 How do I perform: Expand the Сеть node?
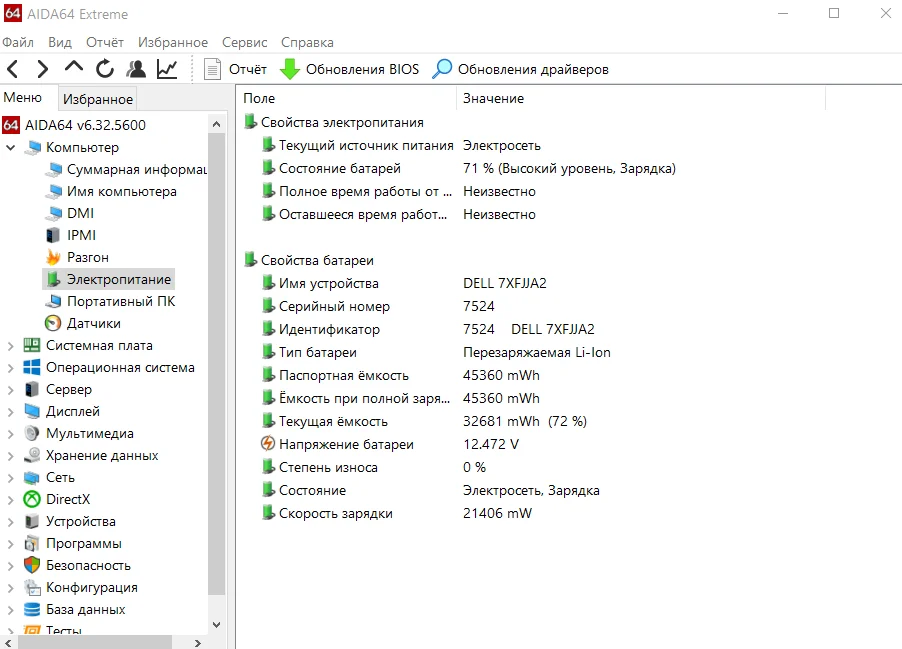tap(10, 478)
